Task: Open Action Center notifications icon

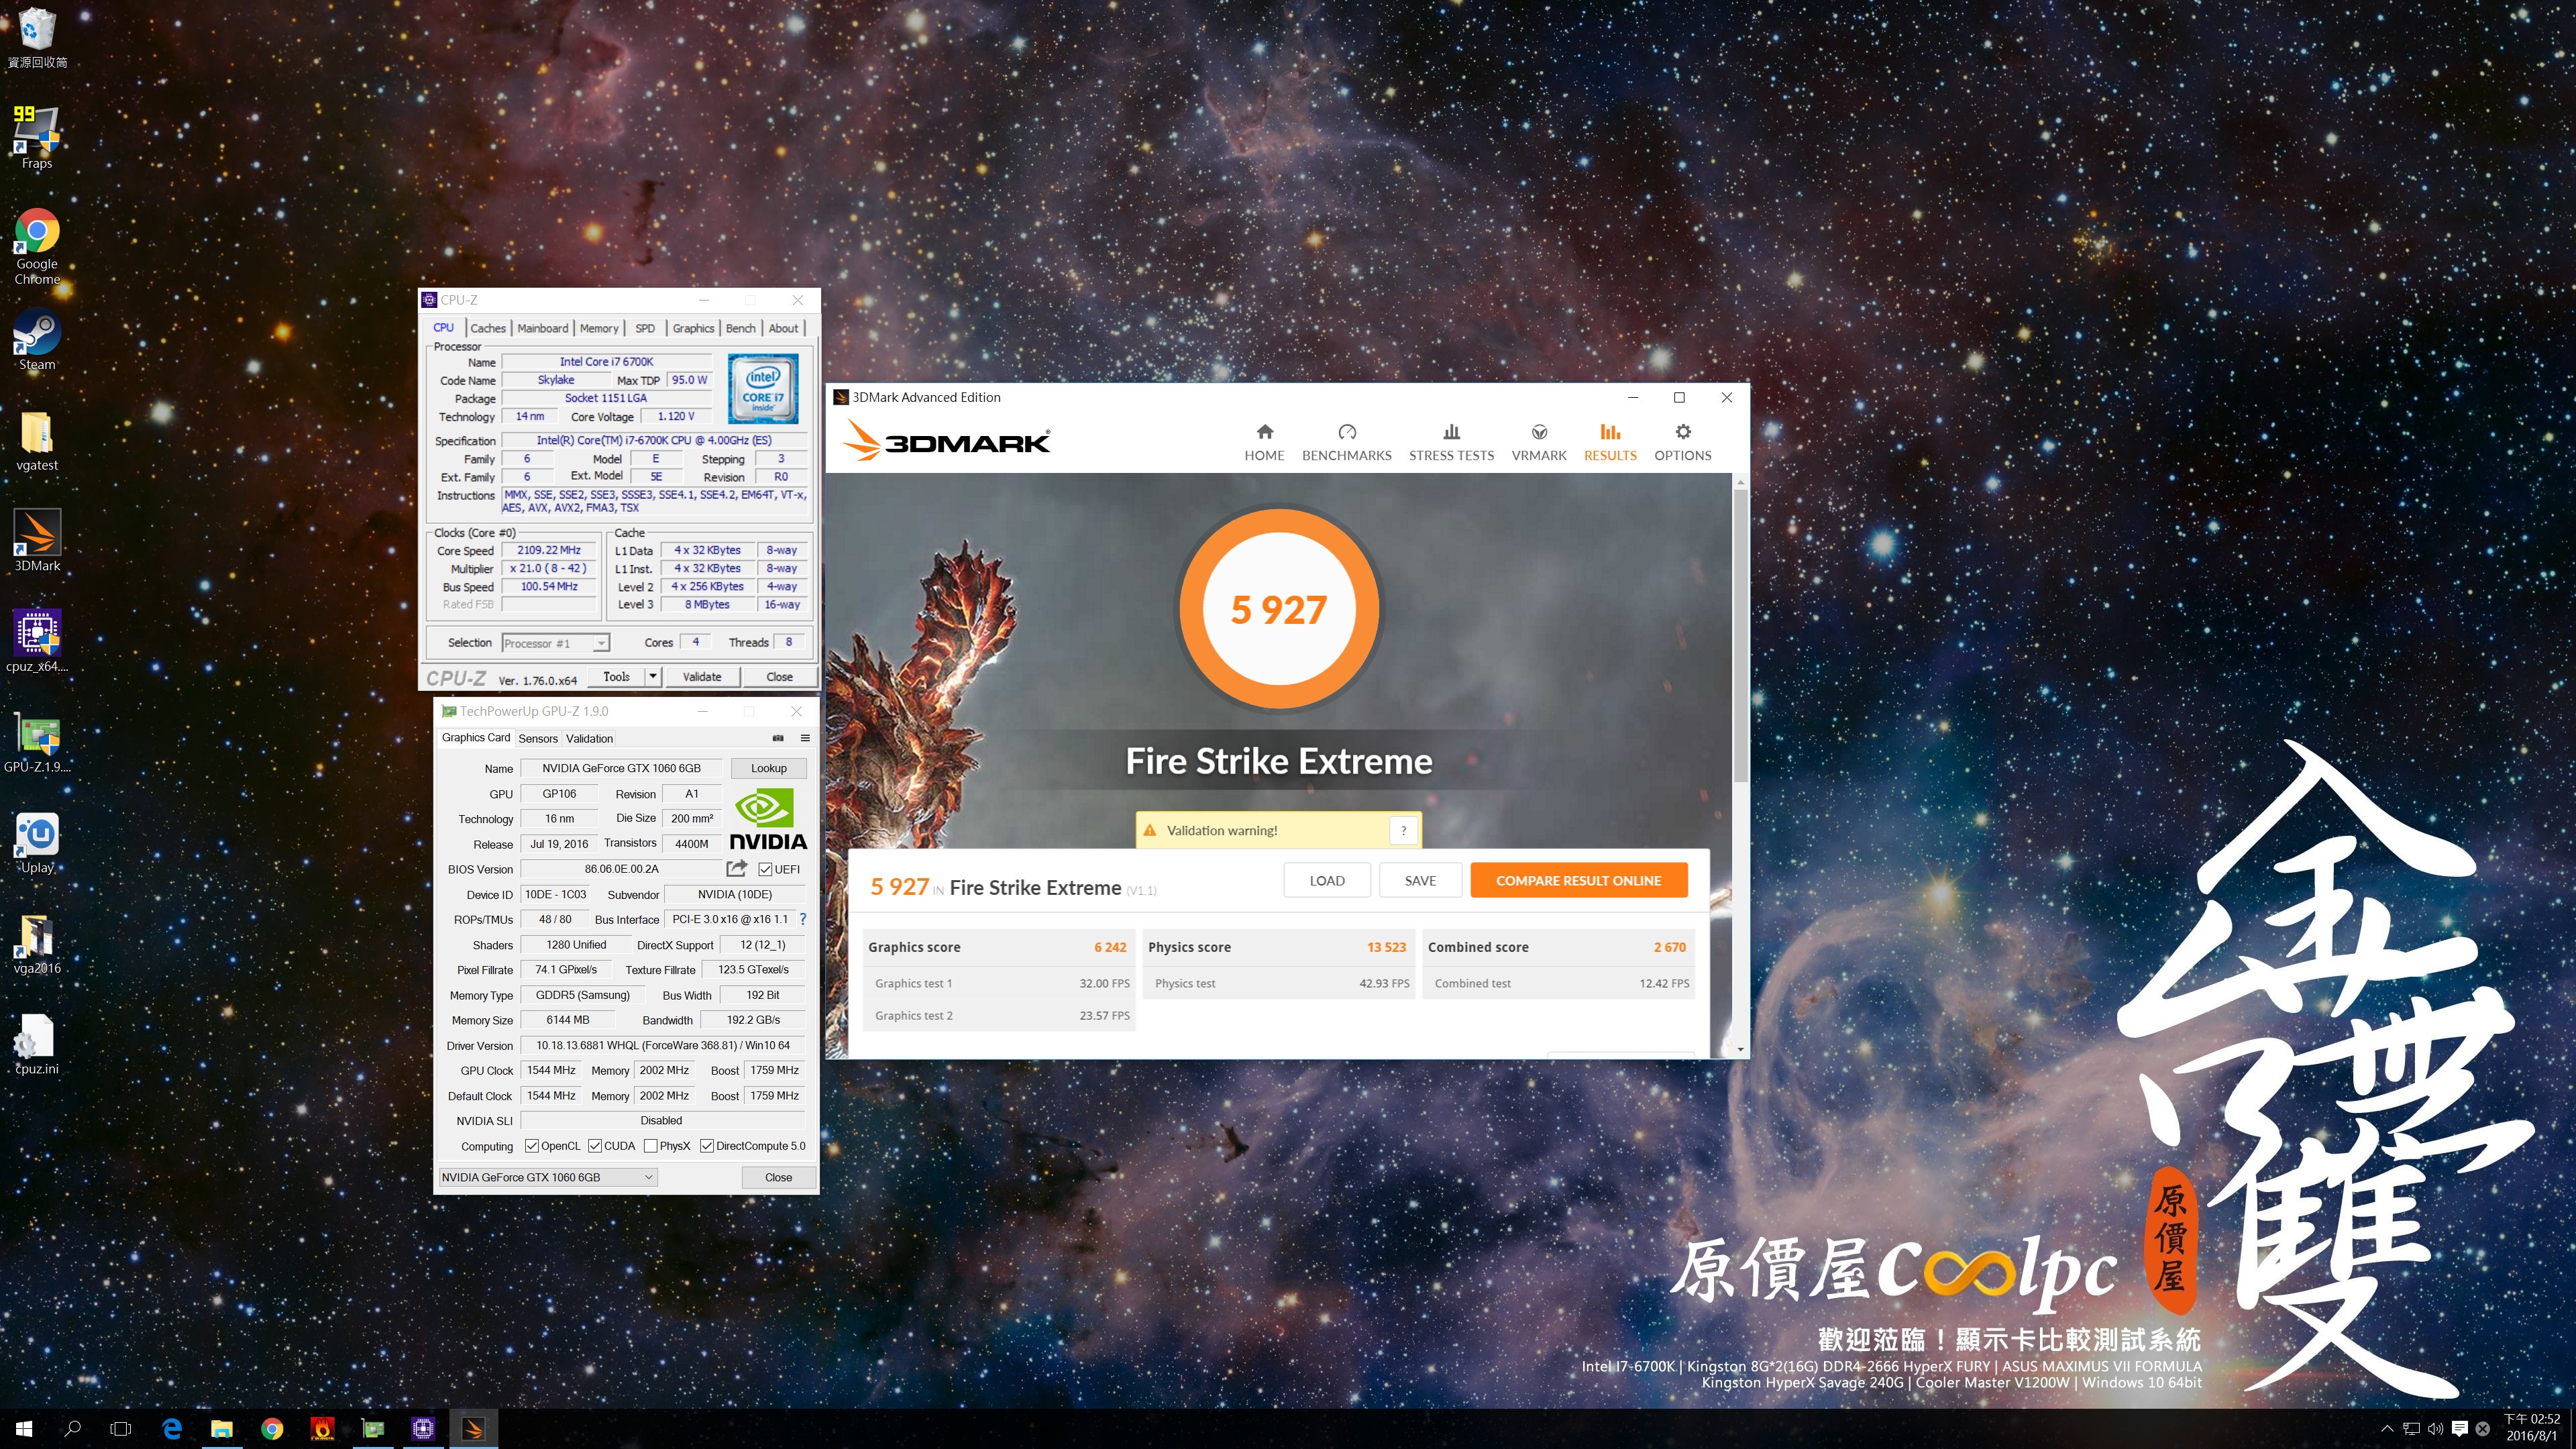Action: [2460, 1429]
